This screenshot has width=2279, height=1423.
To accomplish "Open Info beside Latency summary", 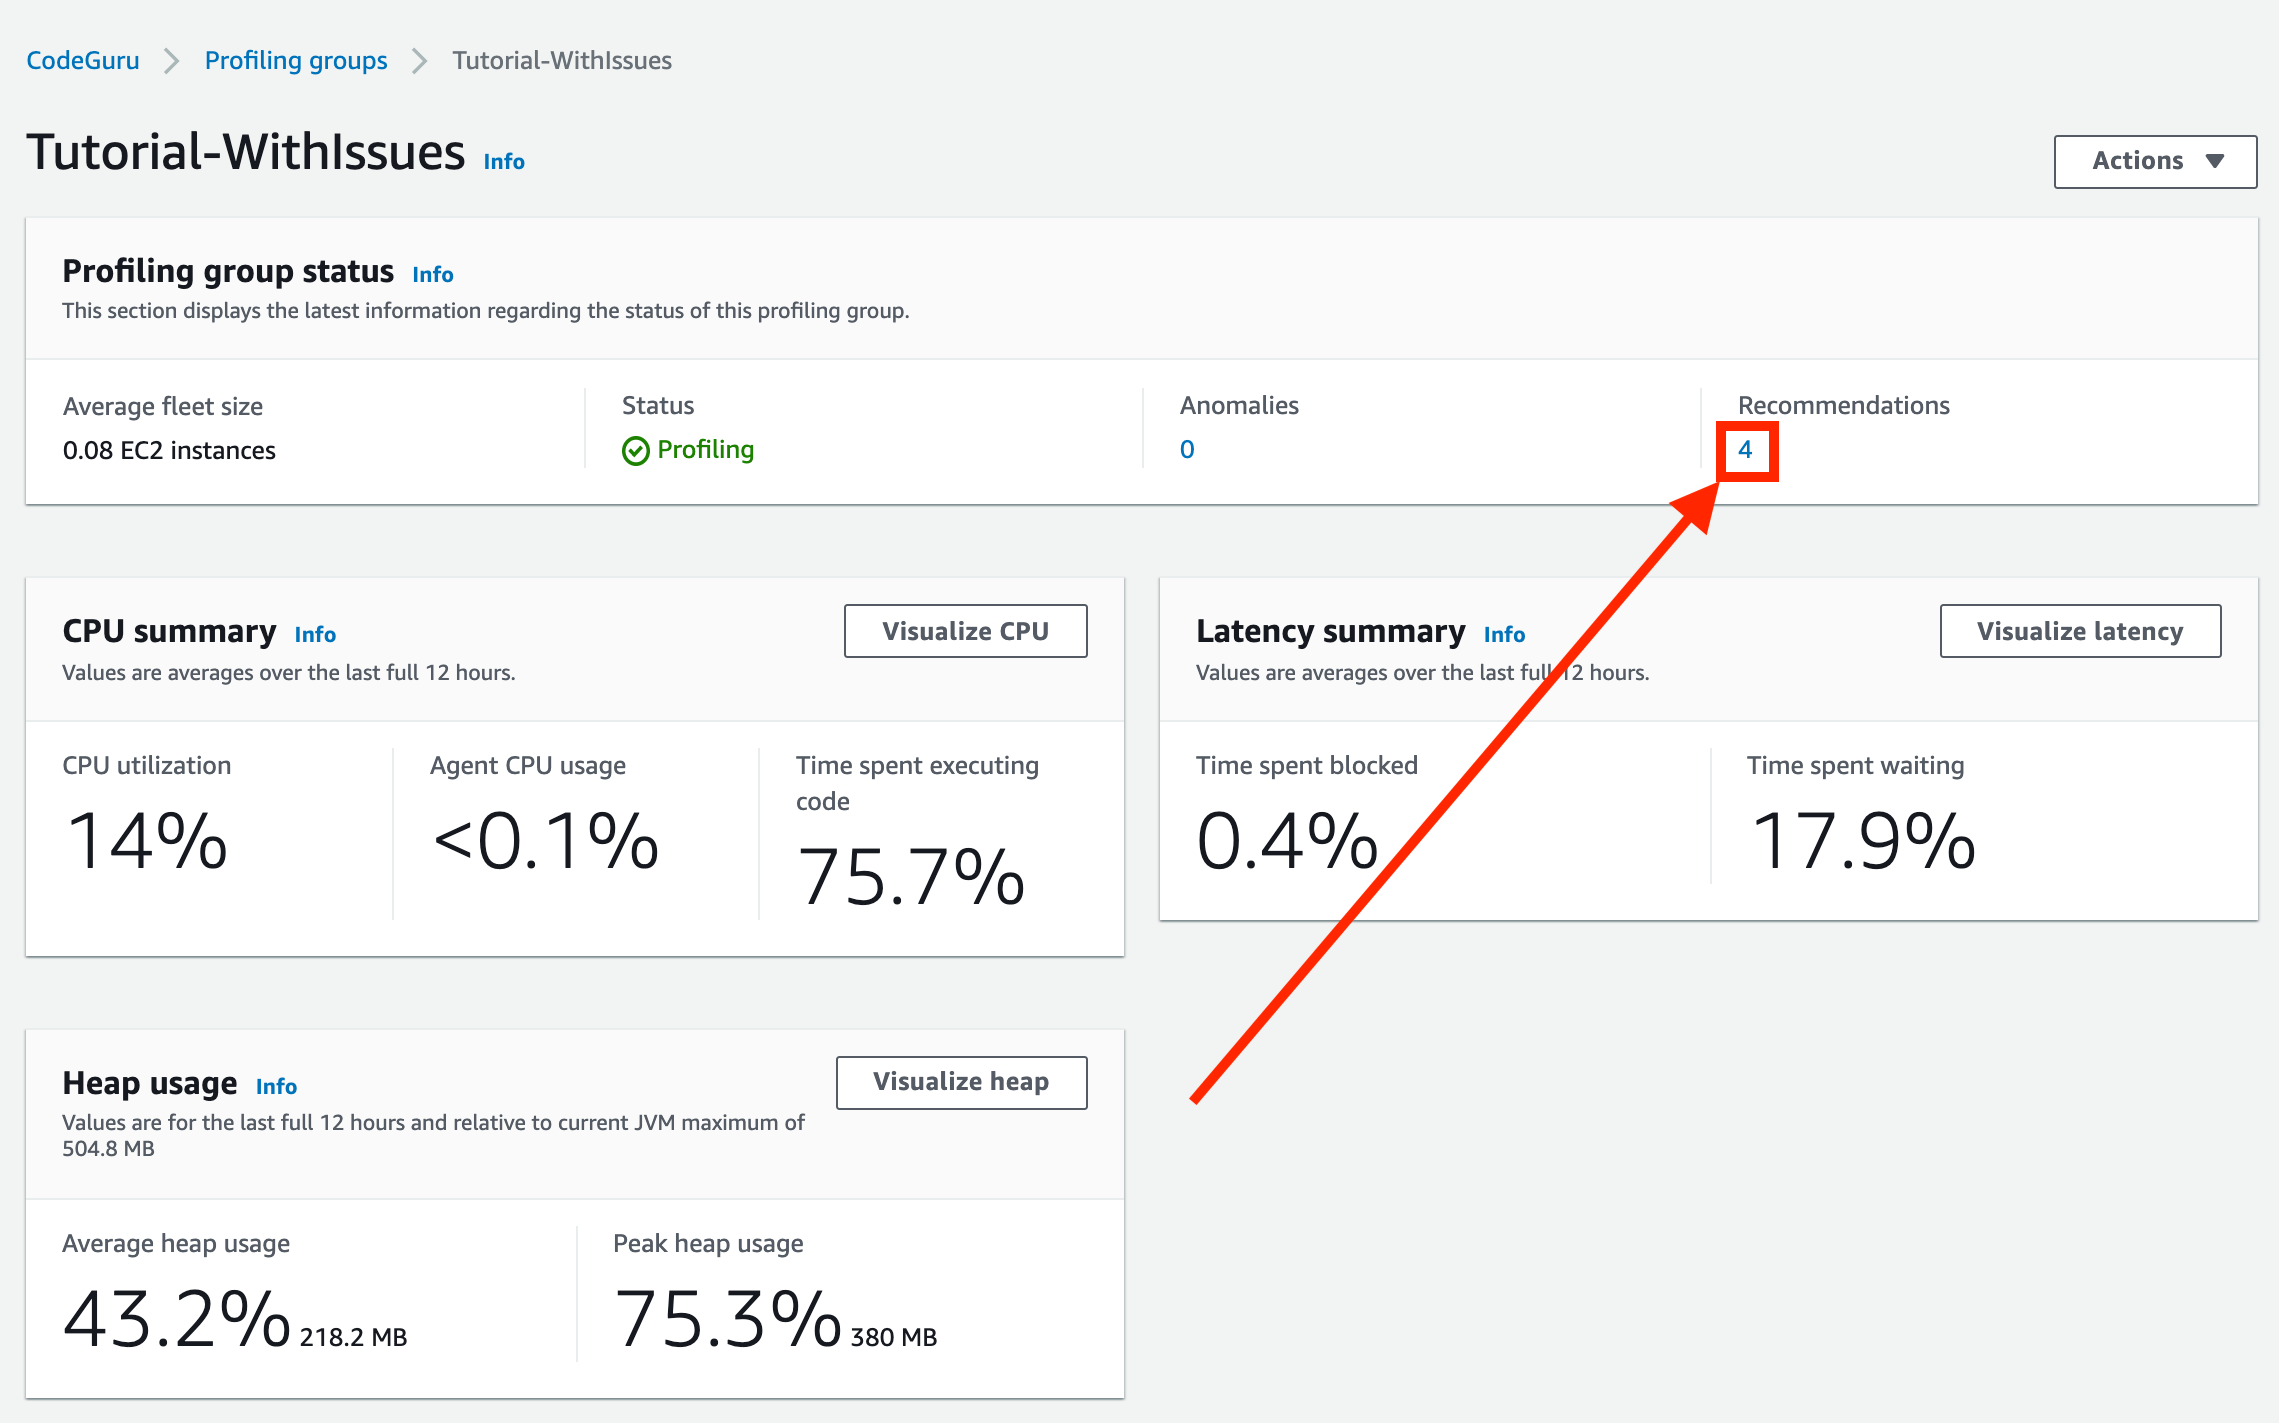I will click(x=1504, y=635).
